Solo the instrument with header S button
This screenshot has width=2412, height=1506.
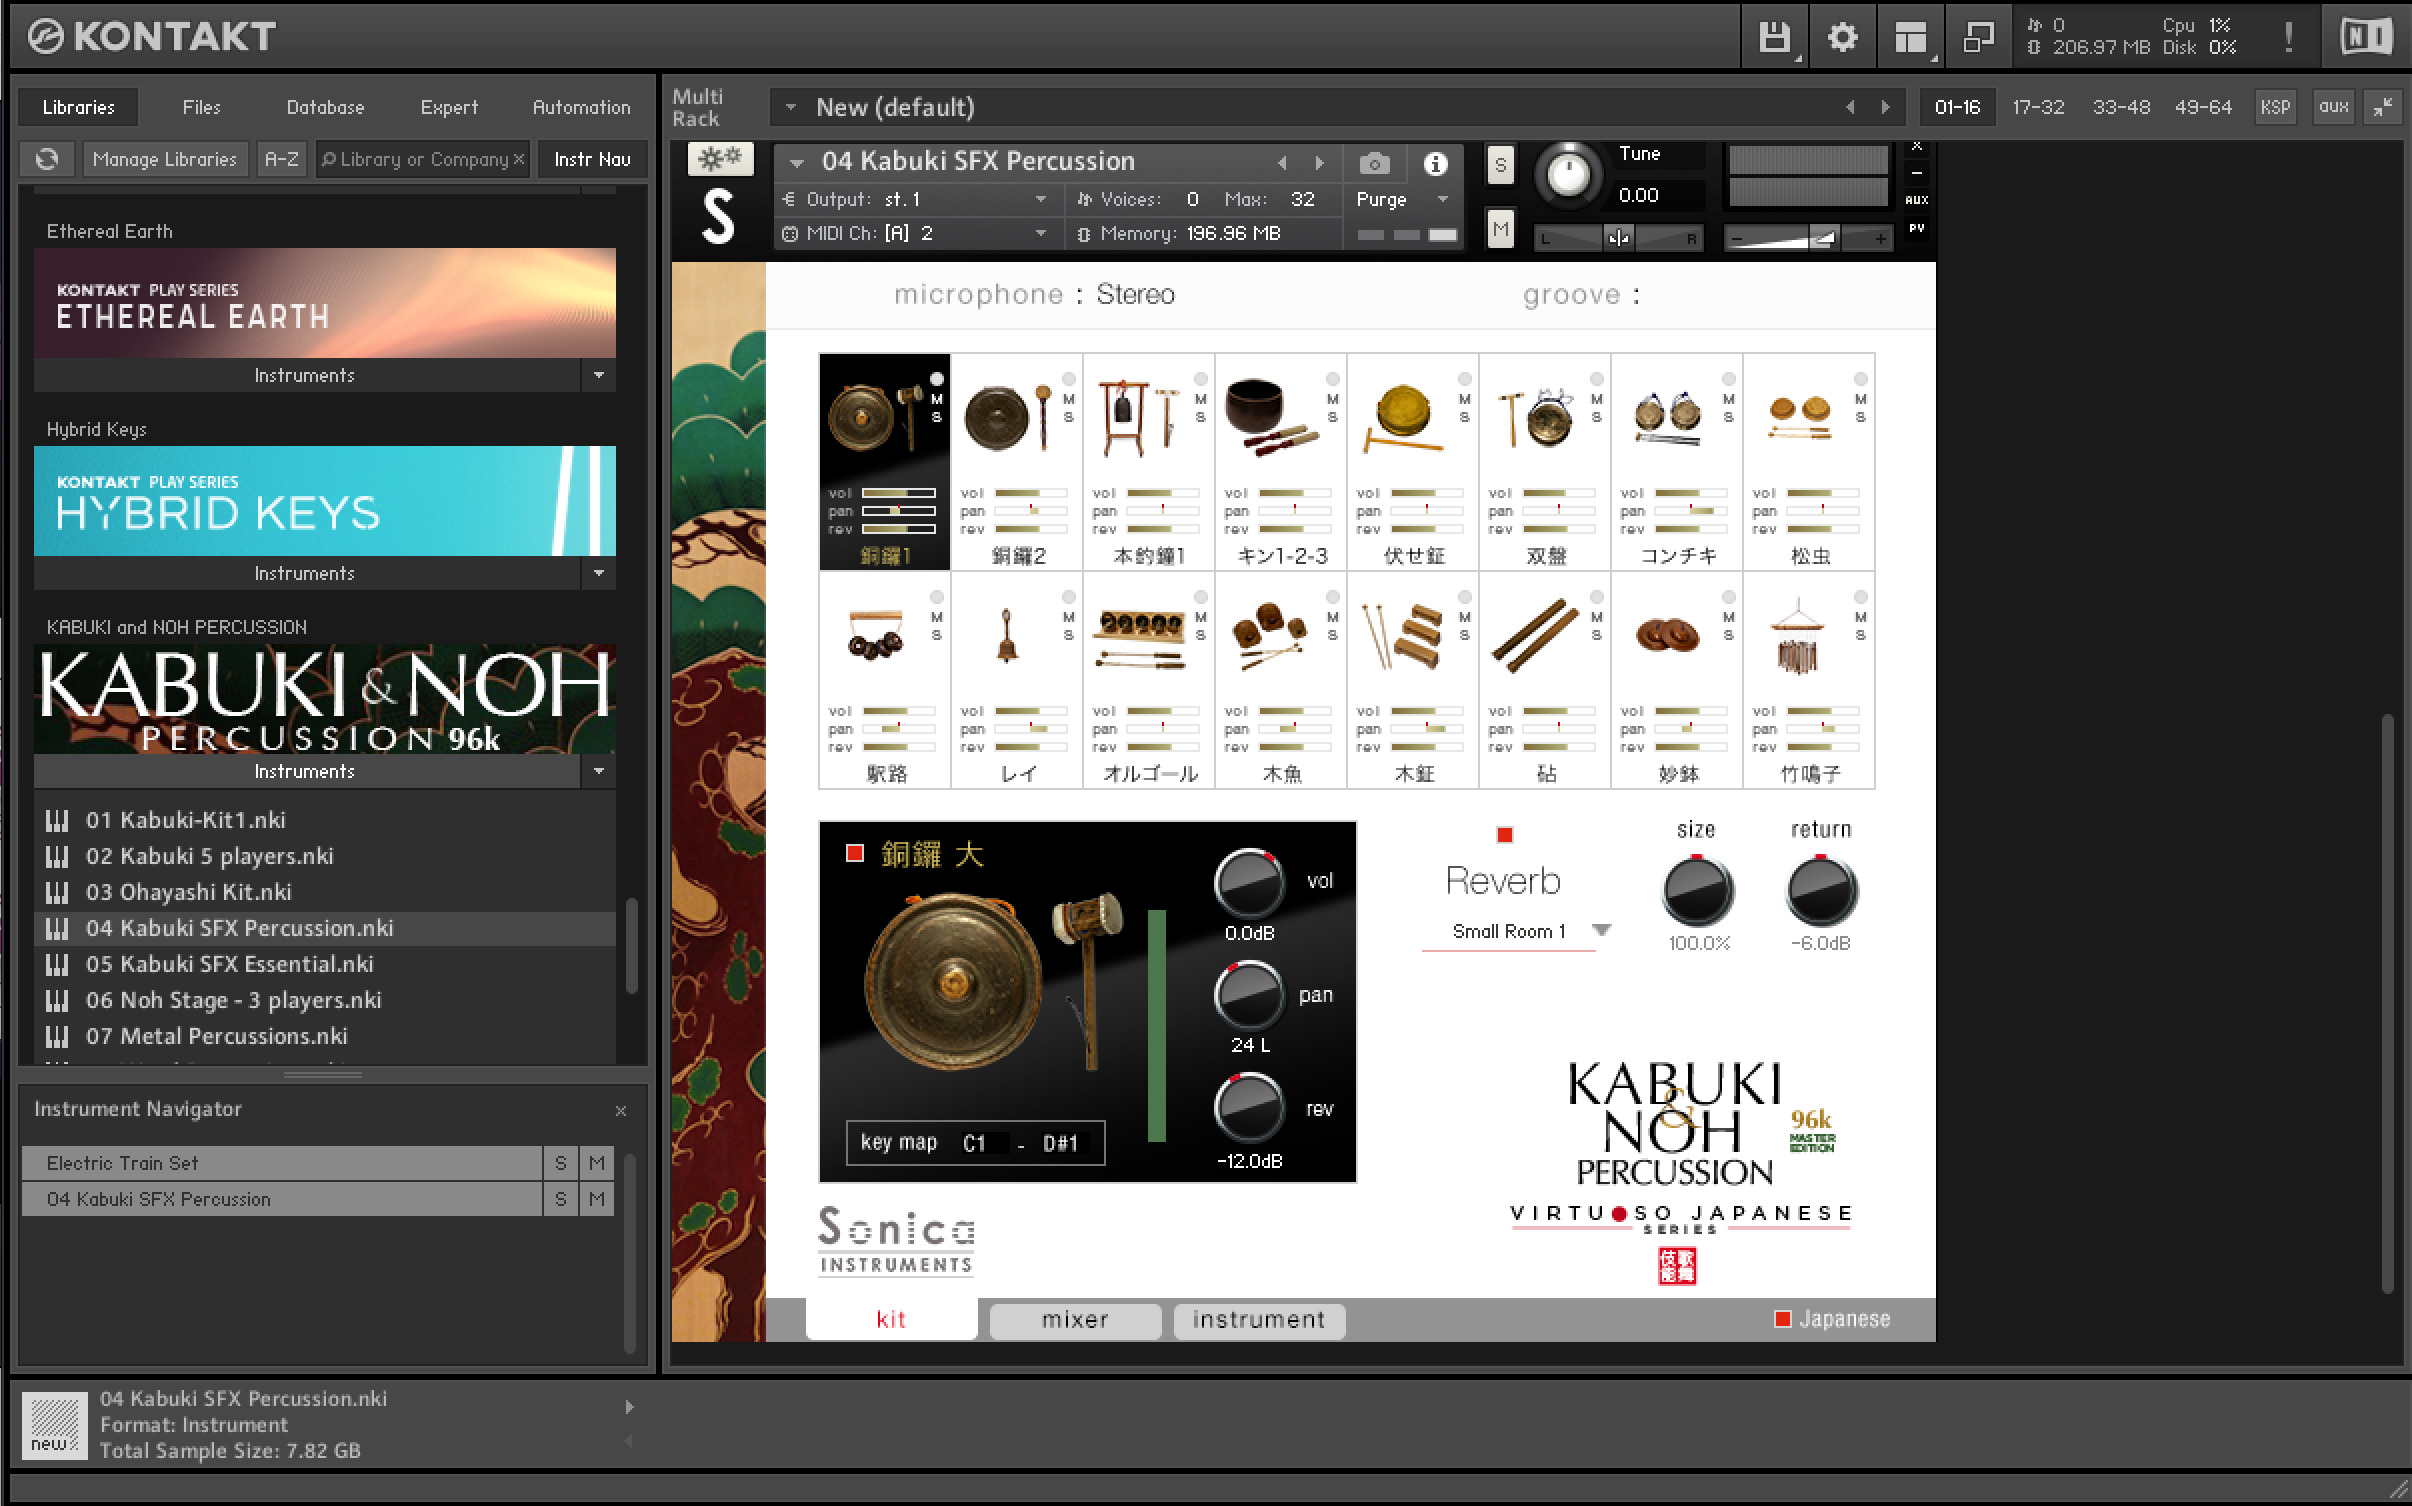(1499, 165)
